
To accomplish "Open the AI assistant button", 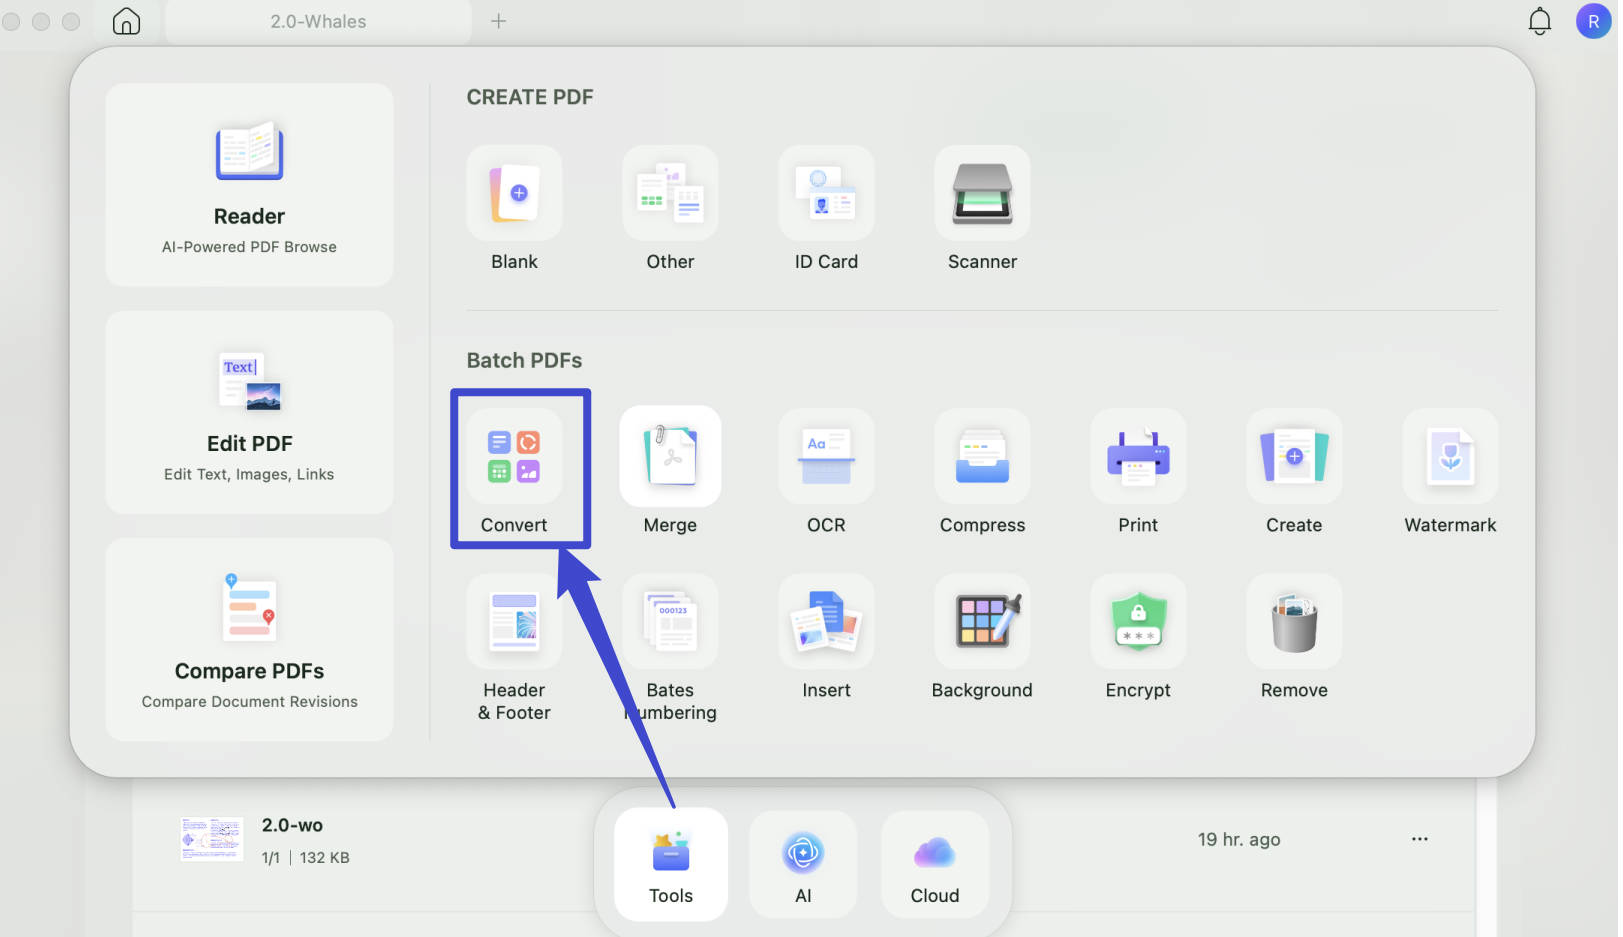I will pyautogui.click(x=803, y=864).
